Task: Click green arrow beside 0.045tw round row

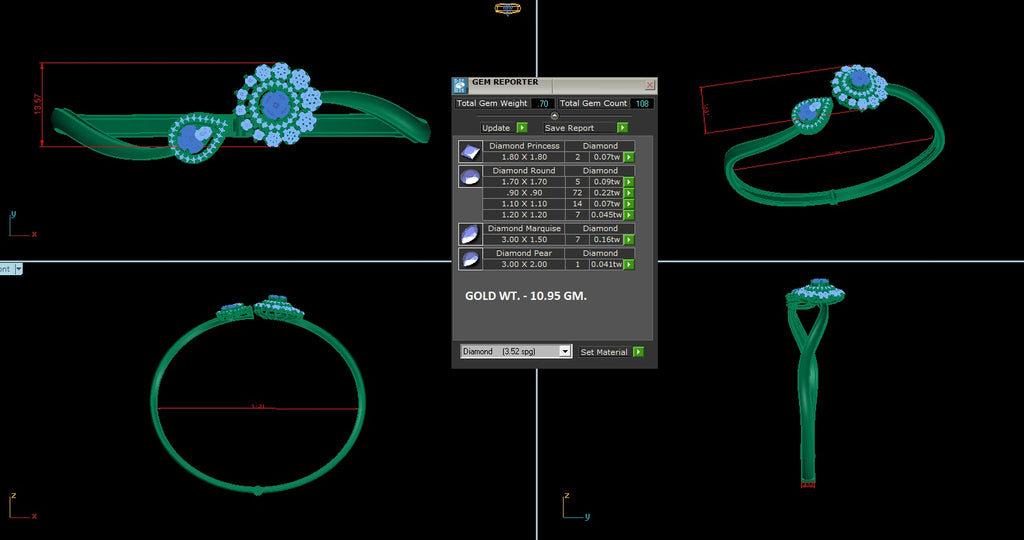Action: pyautogui.click(x=629, y=215)
